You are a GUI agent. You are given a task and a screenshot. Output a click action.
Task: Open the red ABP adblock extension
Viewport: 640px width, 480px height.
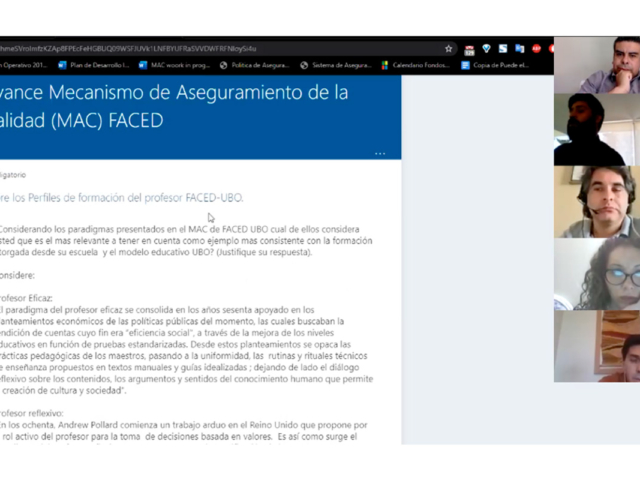coord(536,49)
